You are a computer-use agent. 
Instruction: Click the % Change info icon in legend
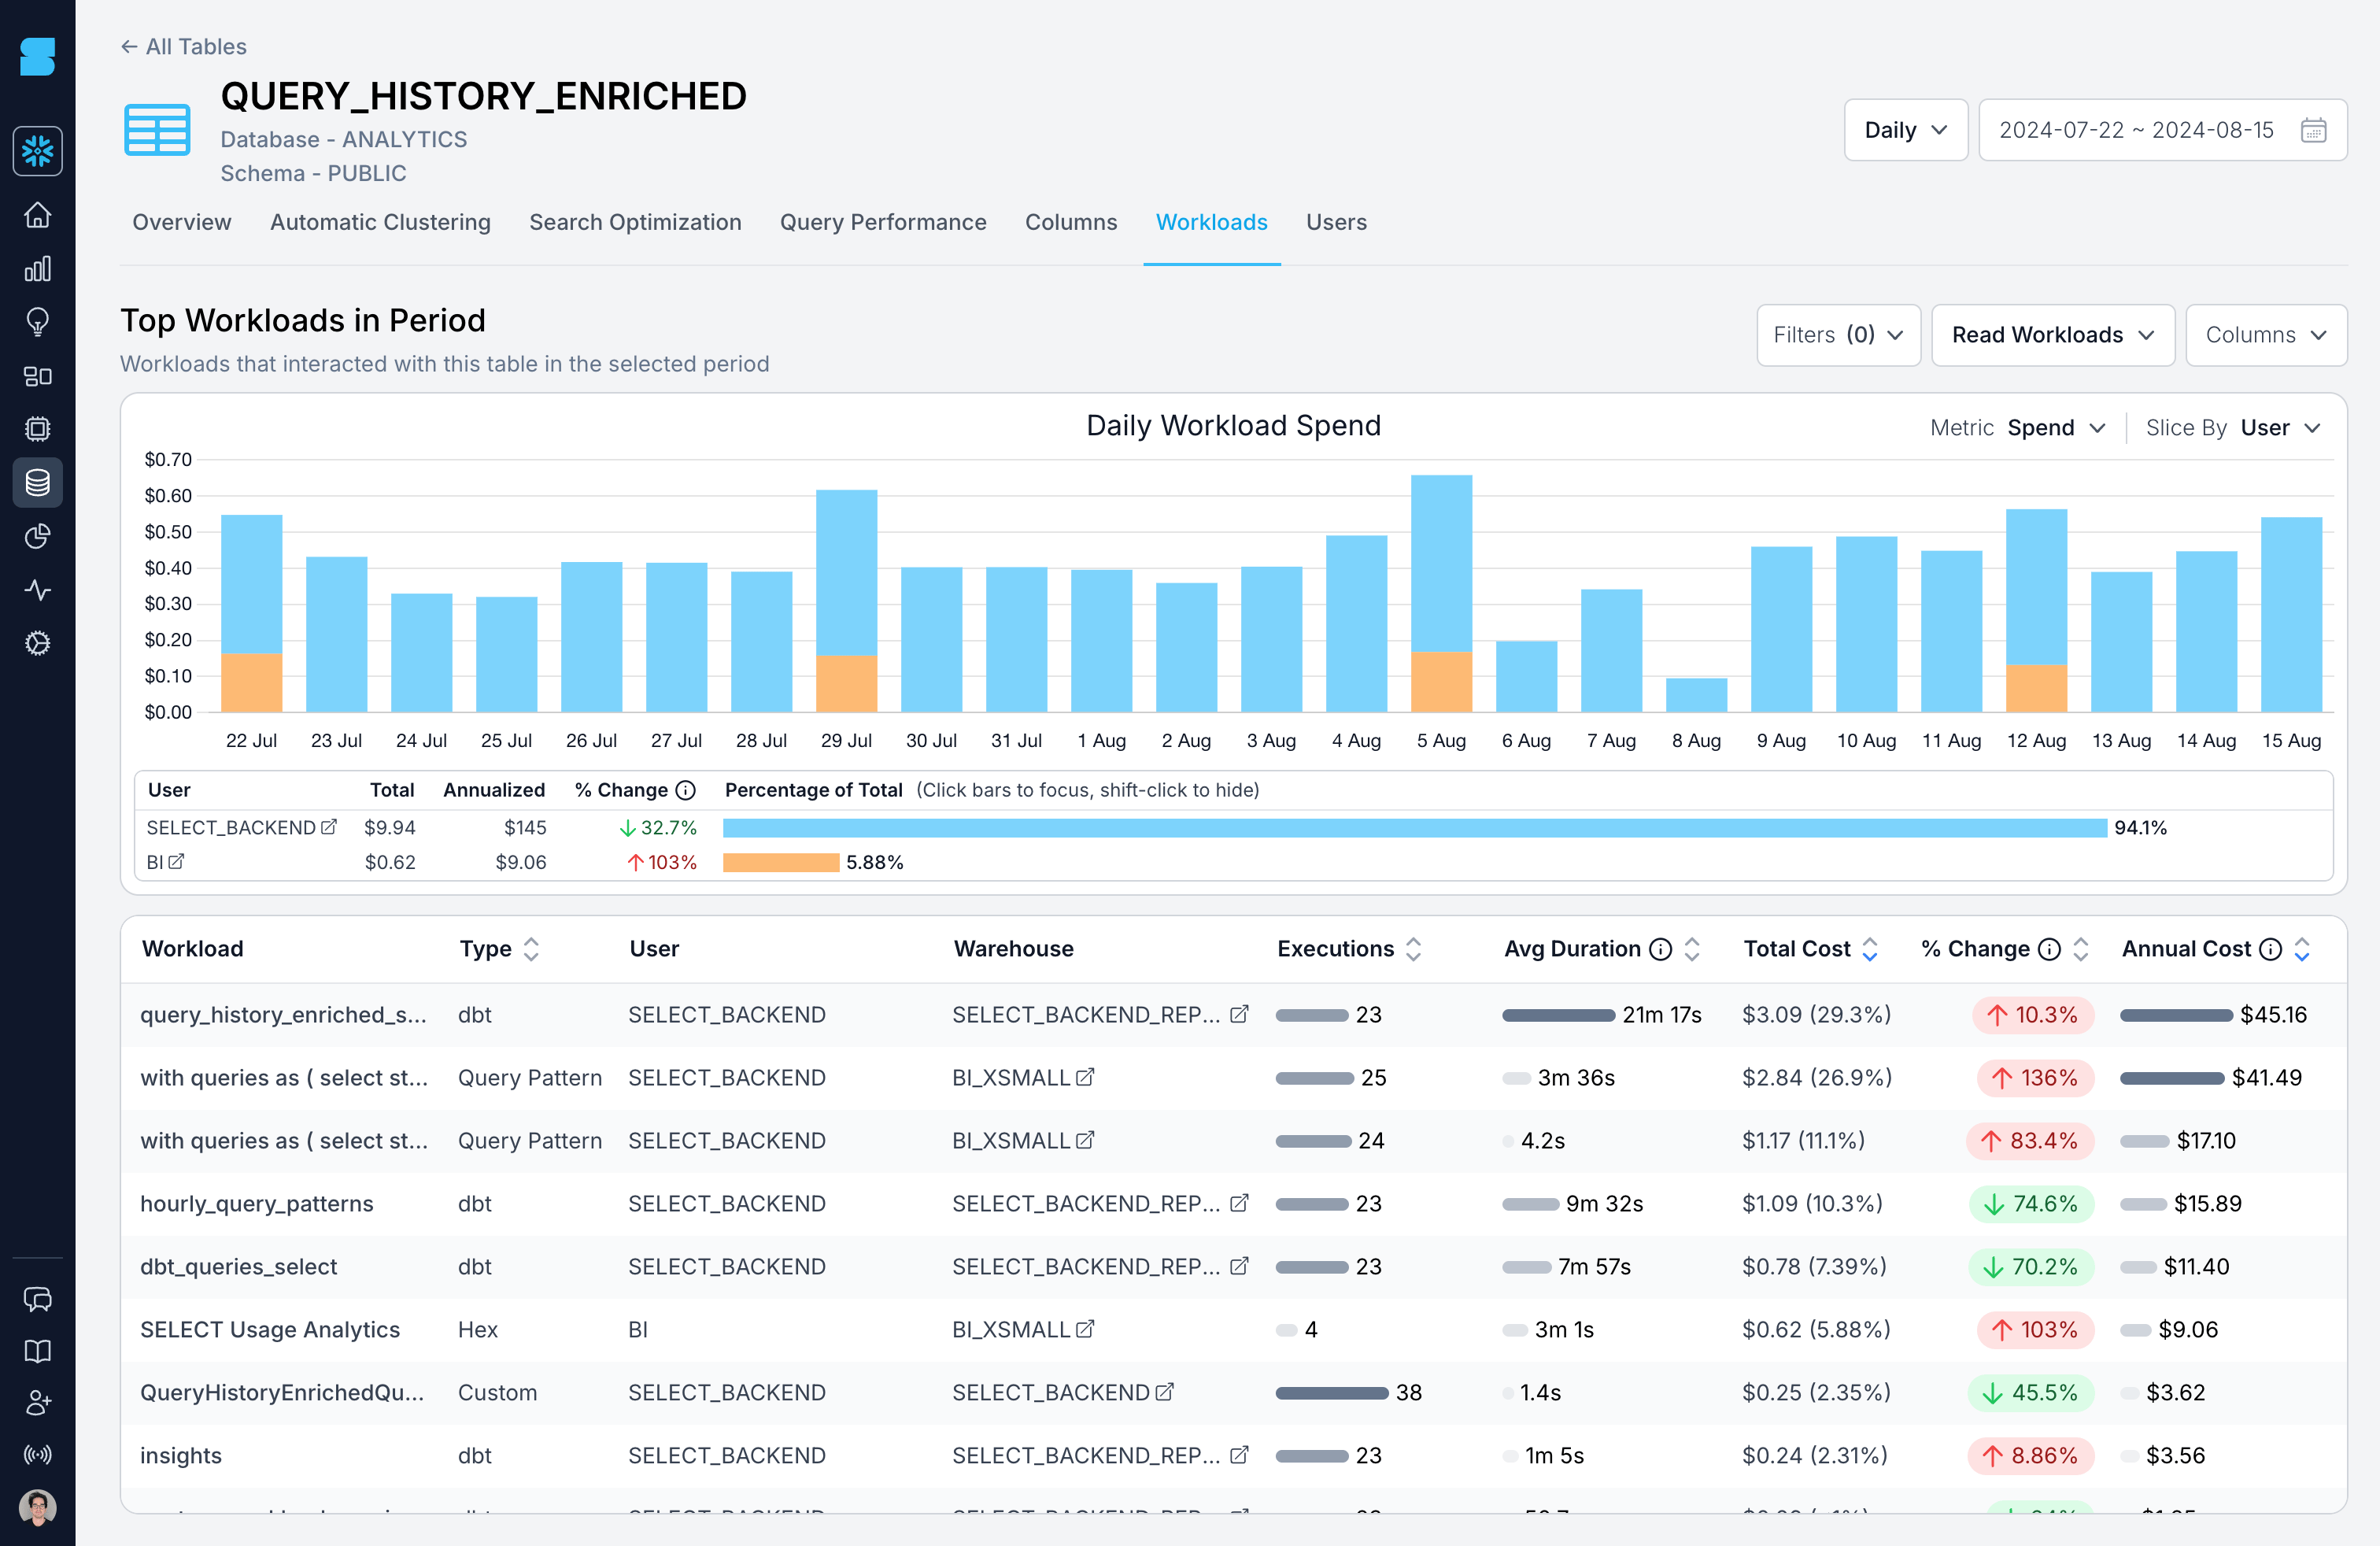pyautogui.click(x=685, y=790)
